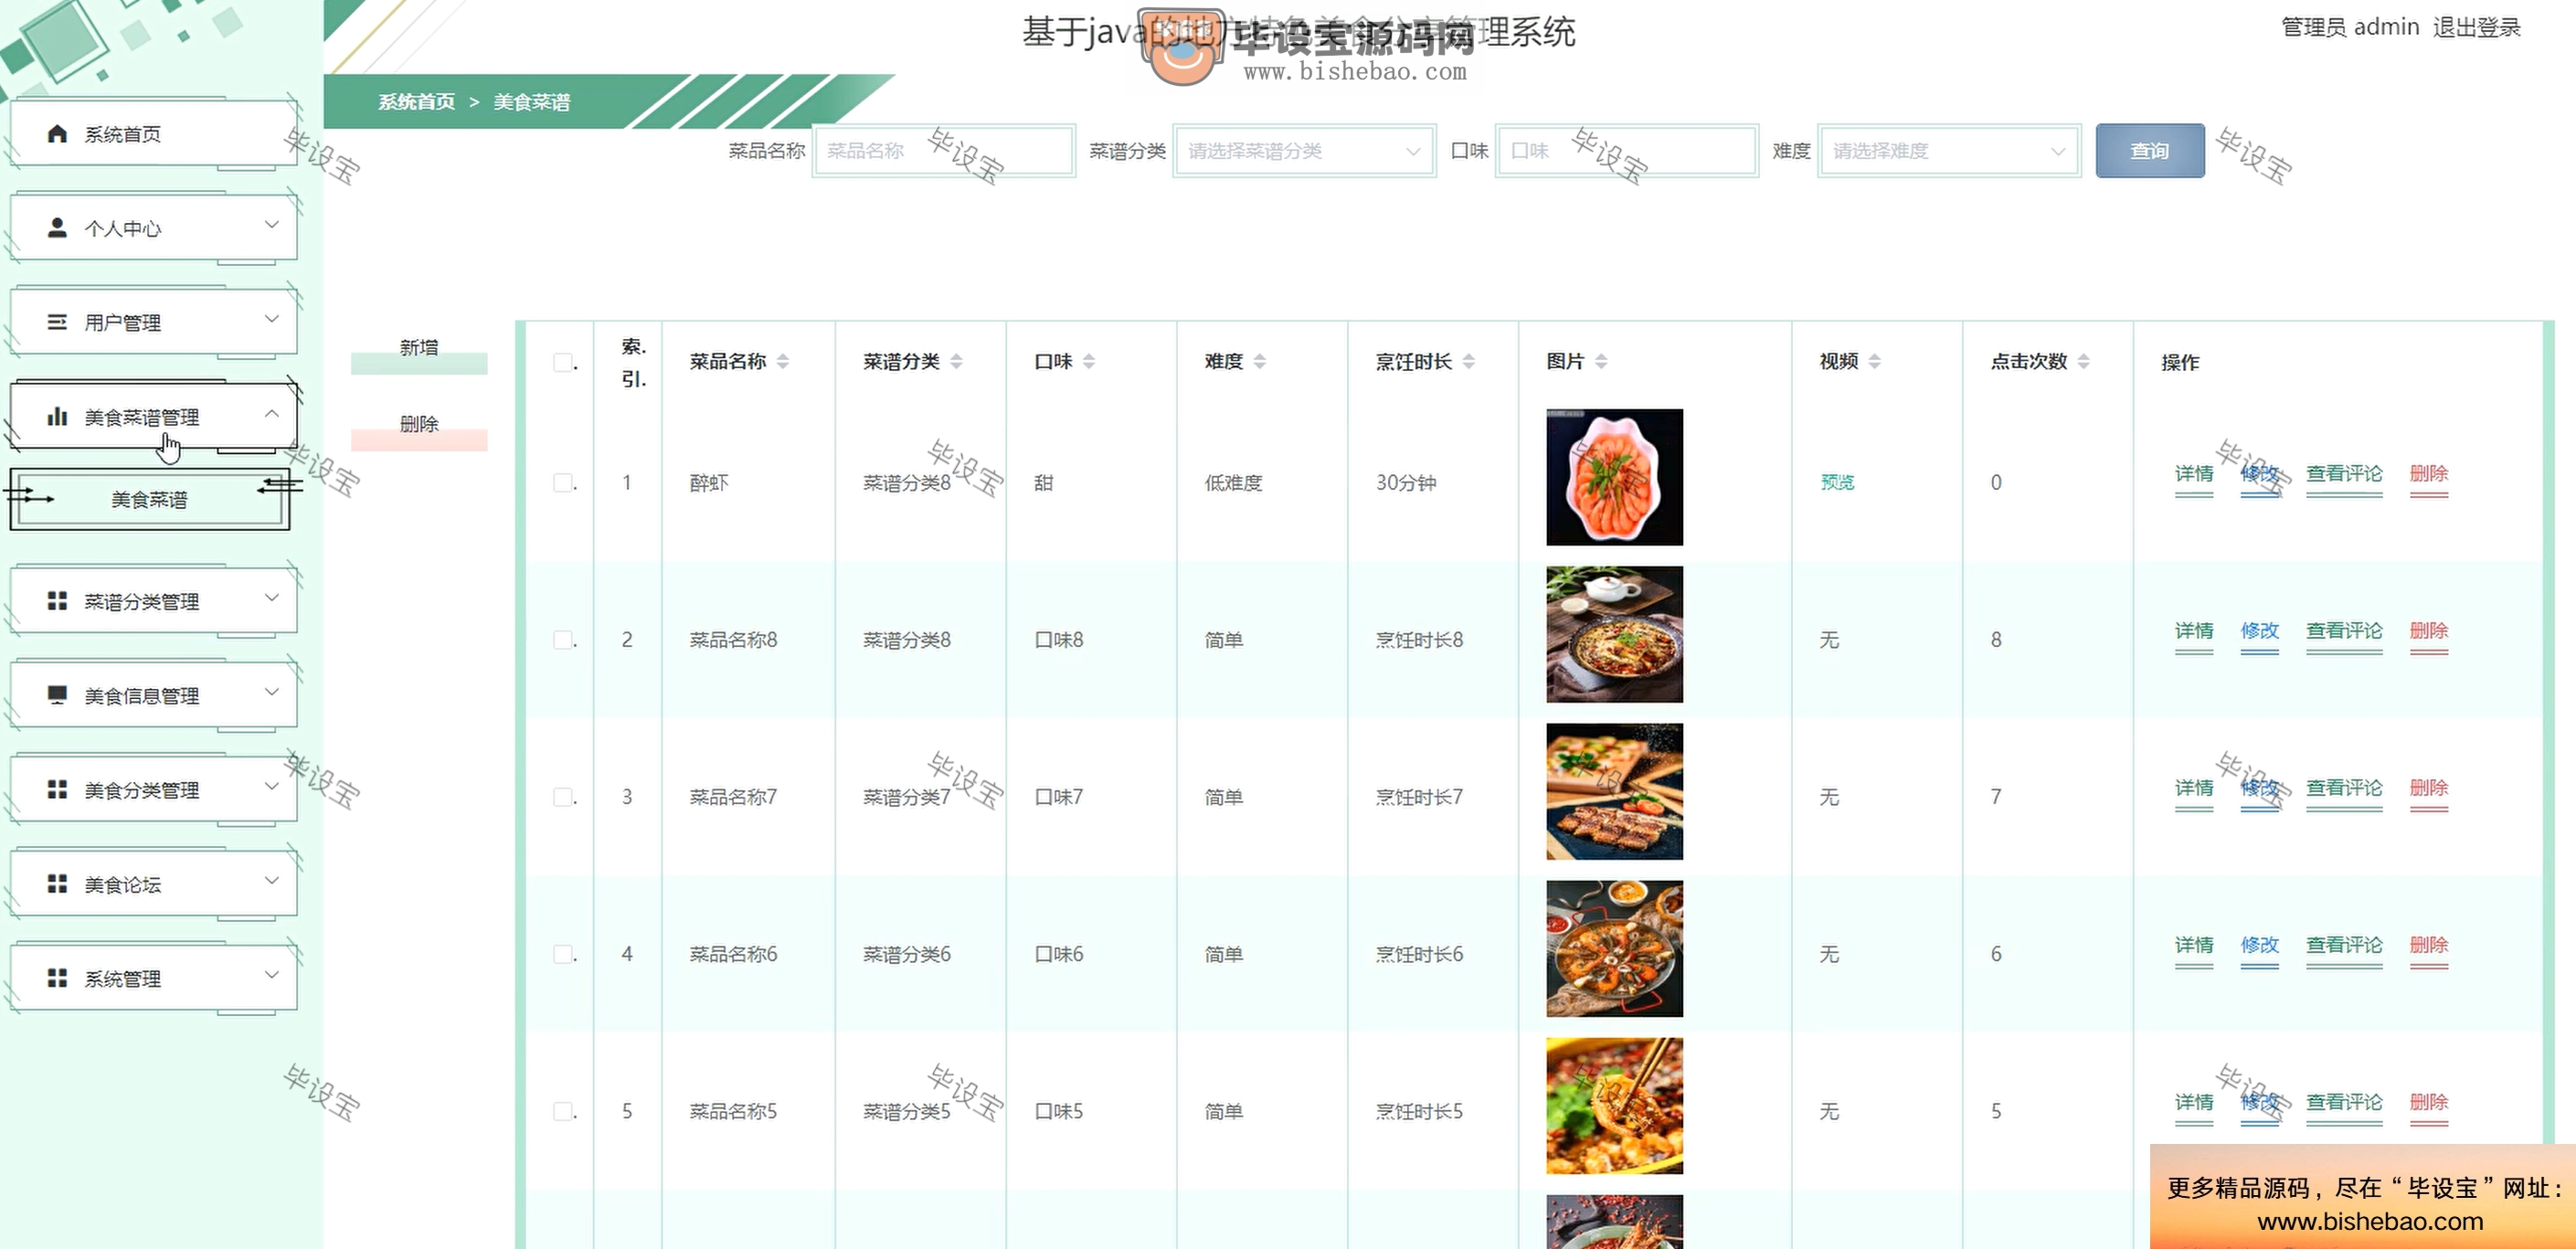Click the grid icon beside 系统管理
The width and height of the screenshot is (2576, 1249).
[57, 978]
